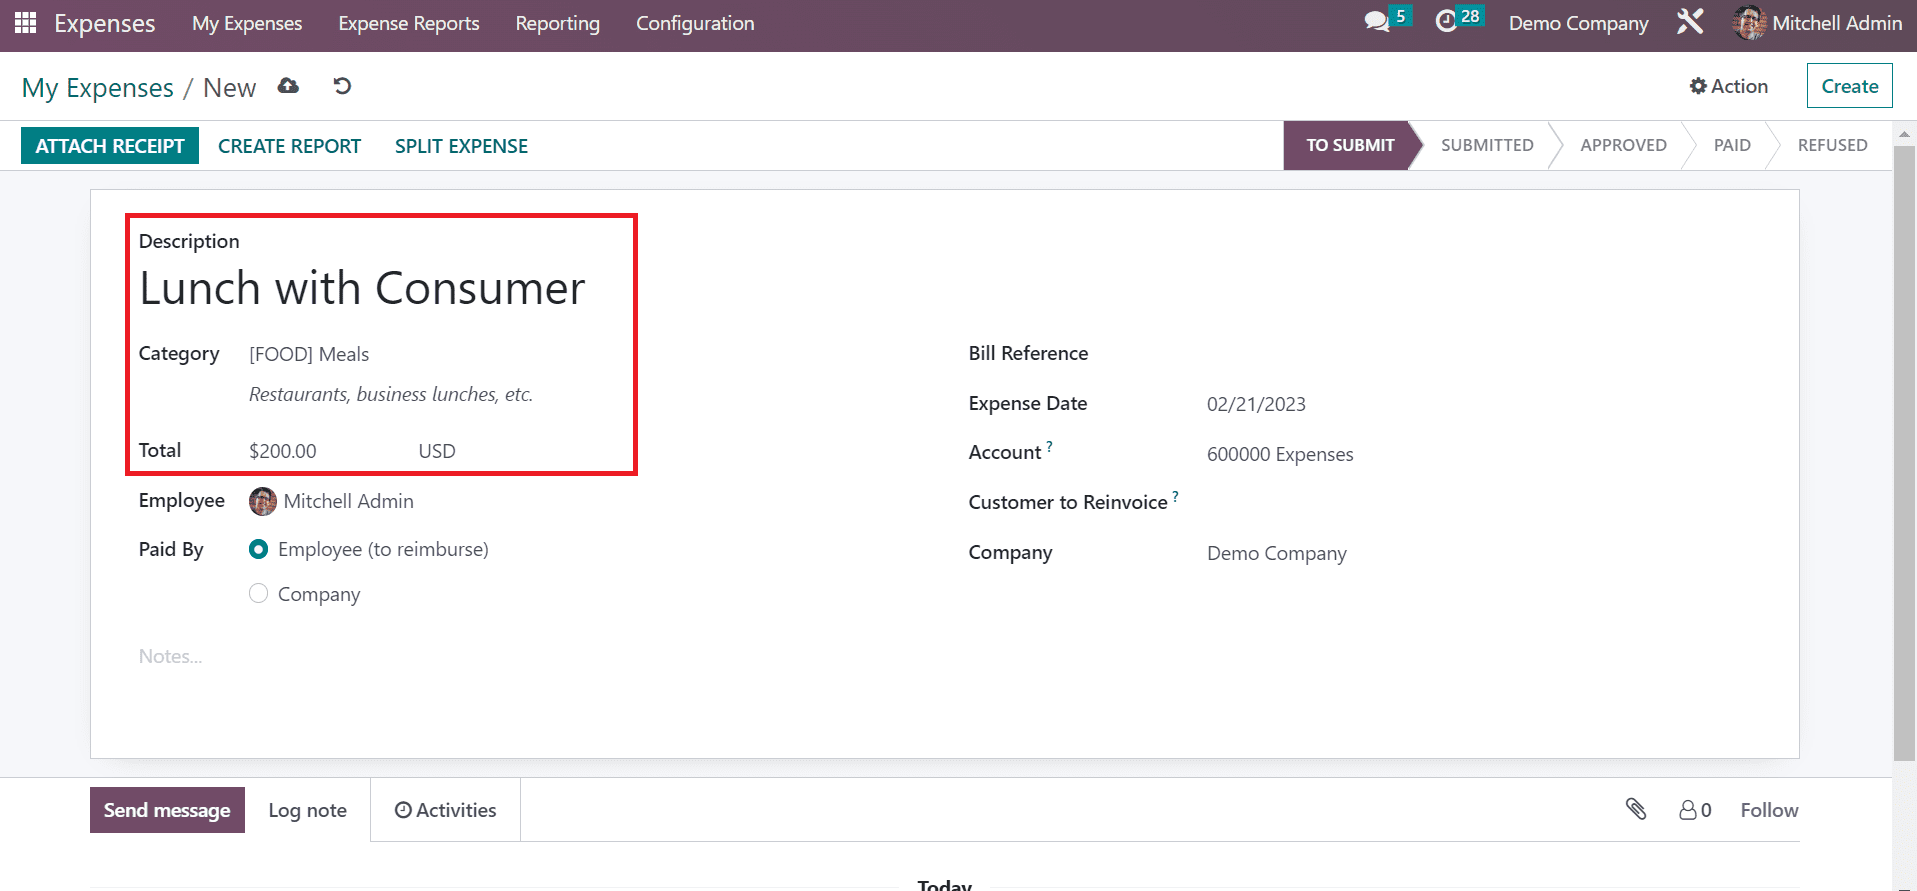Switch to the Log note tab
Screen dimensions: 1917x891
pos(307,810)
